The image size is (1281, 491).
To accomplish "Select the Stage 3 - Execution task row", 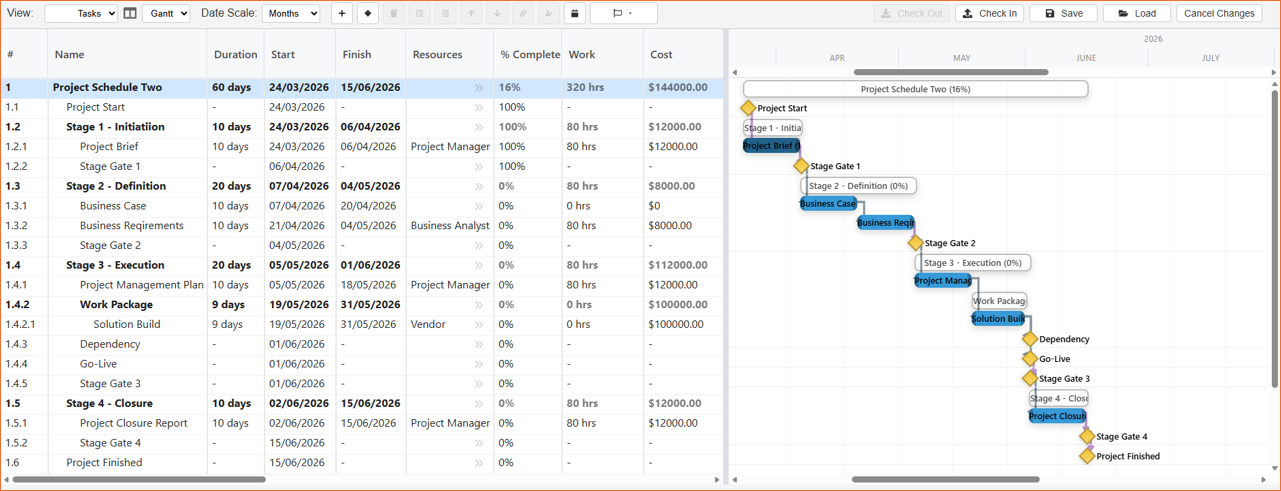I will click(115, 266).
